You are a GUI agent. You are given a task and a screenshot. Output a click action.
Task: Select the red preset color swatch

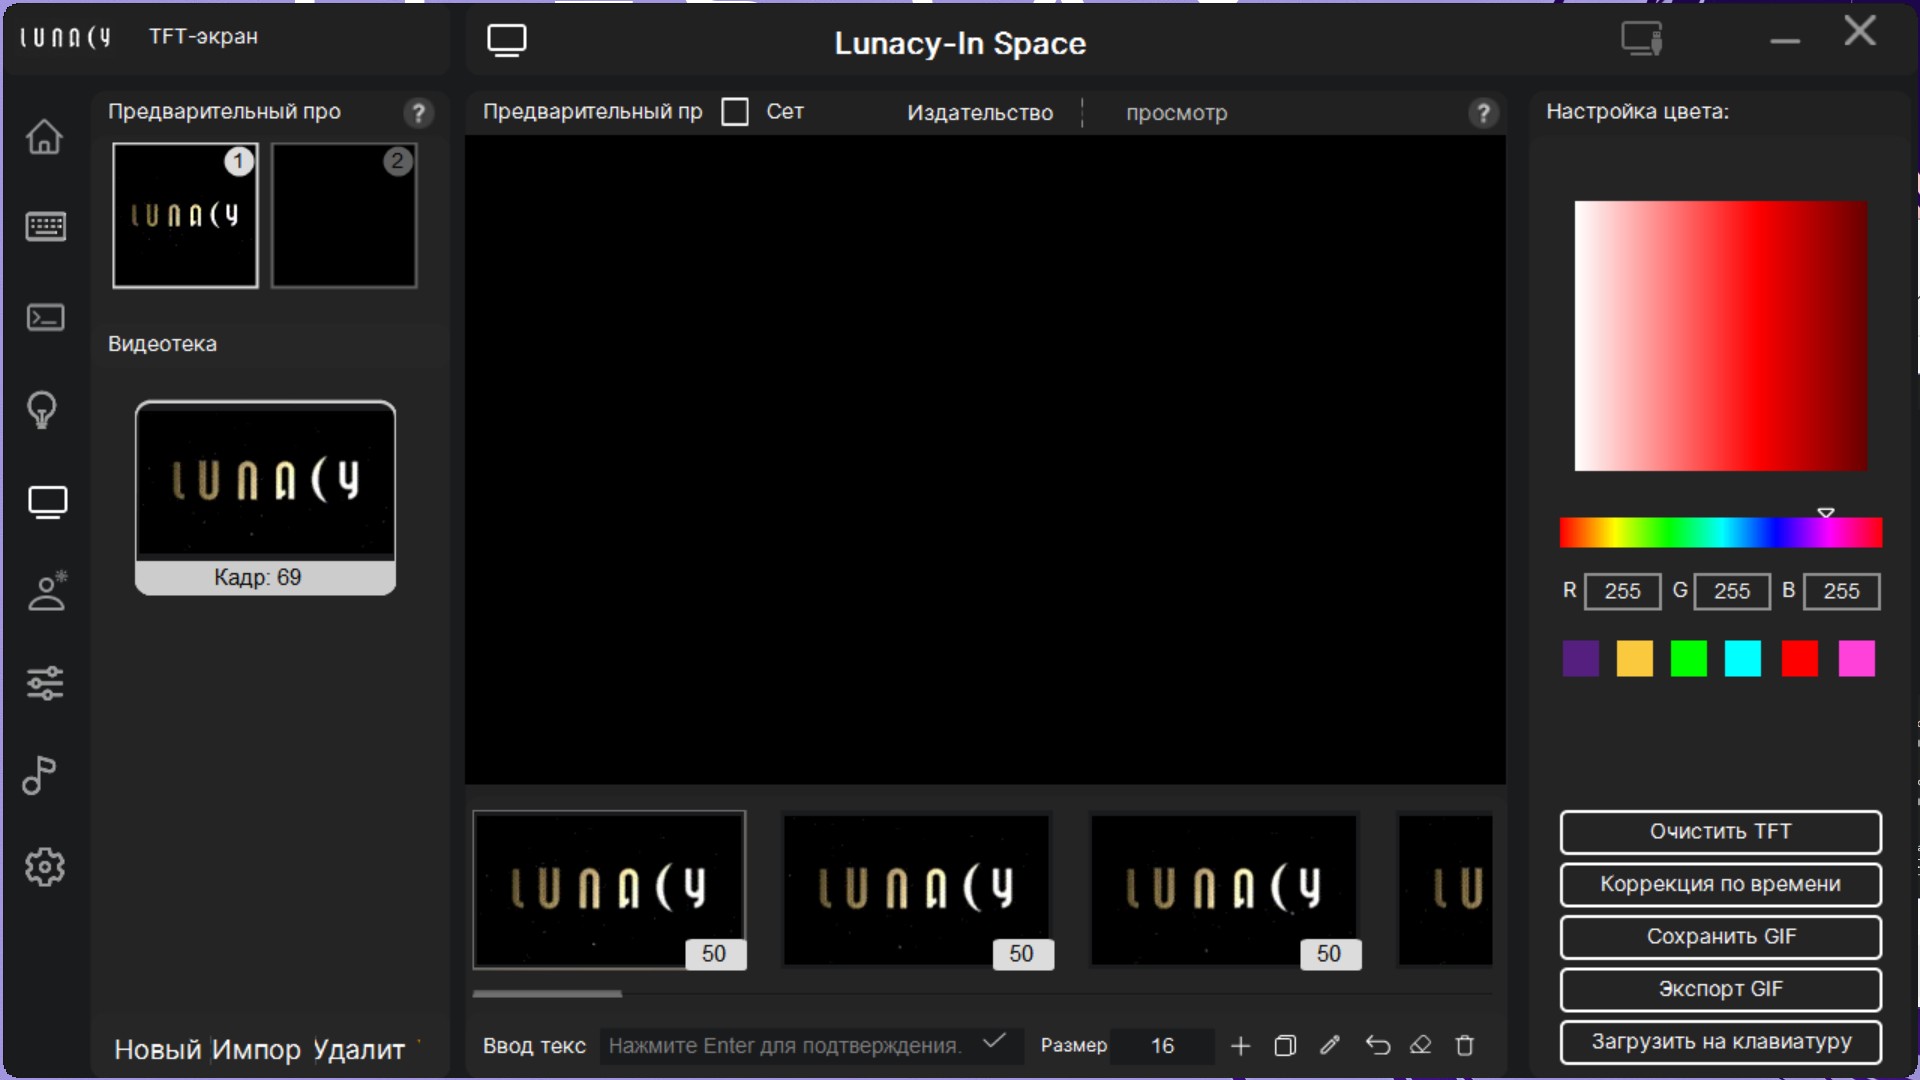coord(1799,659)
